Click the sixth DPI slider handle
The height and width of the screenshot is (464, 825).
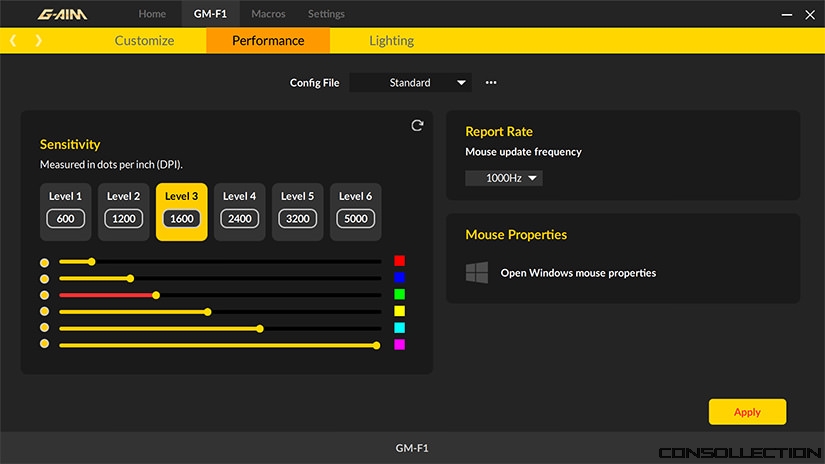pyautogui.click(x=376, y=346)
